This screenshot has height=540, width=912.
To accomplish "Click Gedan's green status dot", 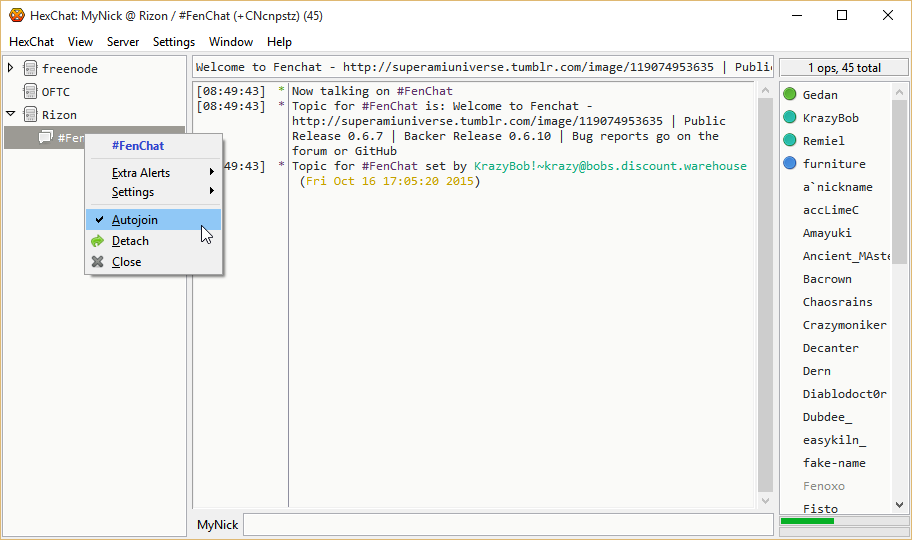I will pos(789,94).
